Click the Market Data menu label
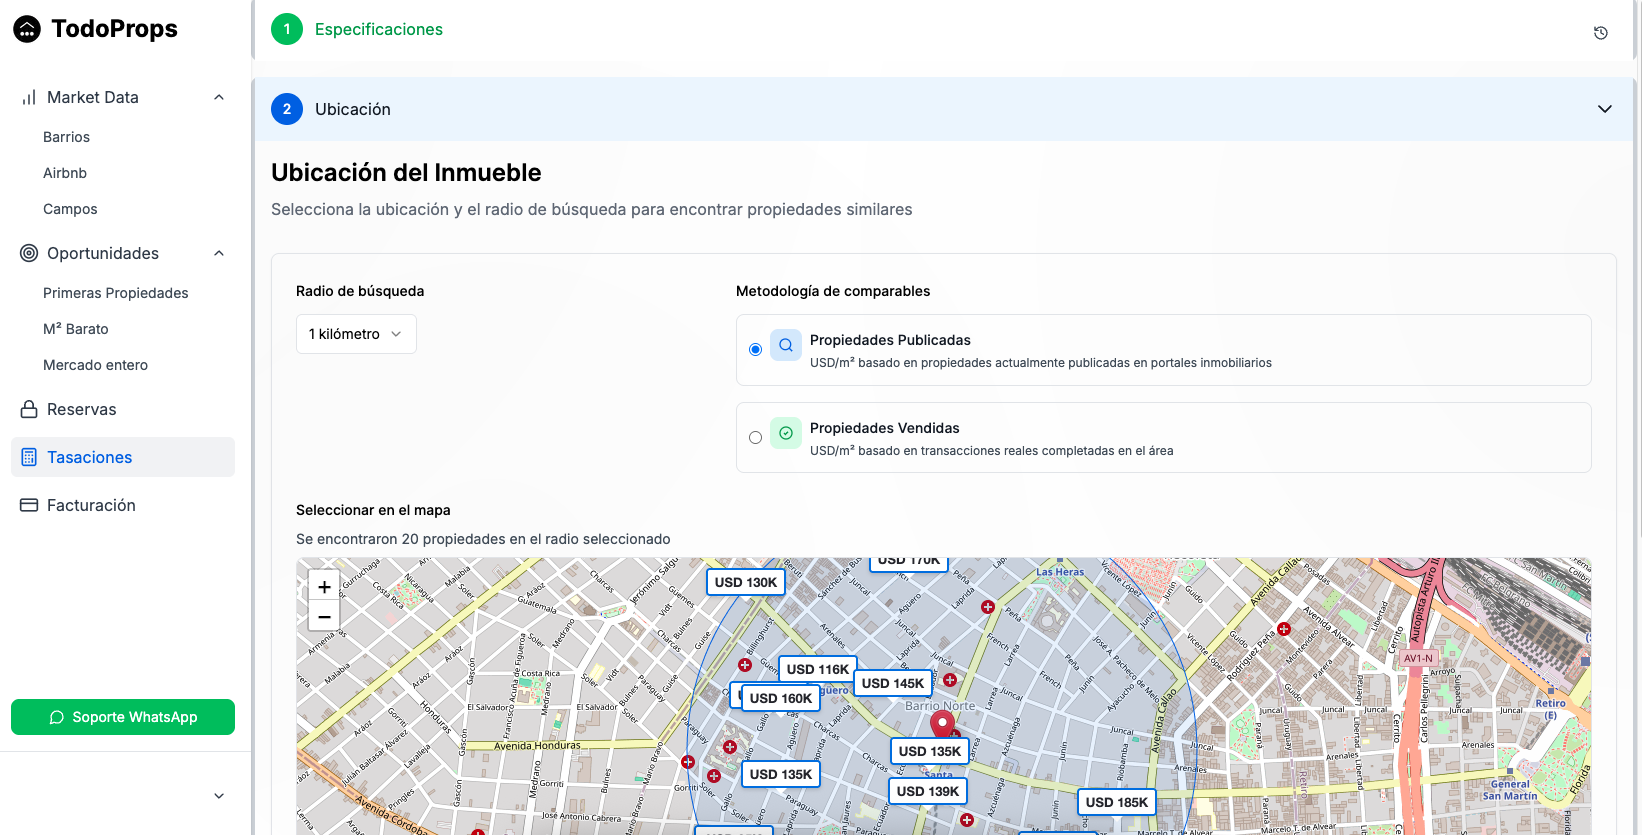The image size is (1642, 835). tap(93, 97)
